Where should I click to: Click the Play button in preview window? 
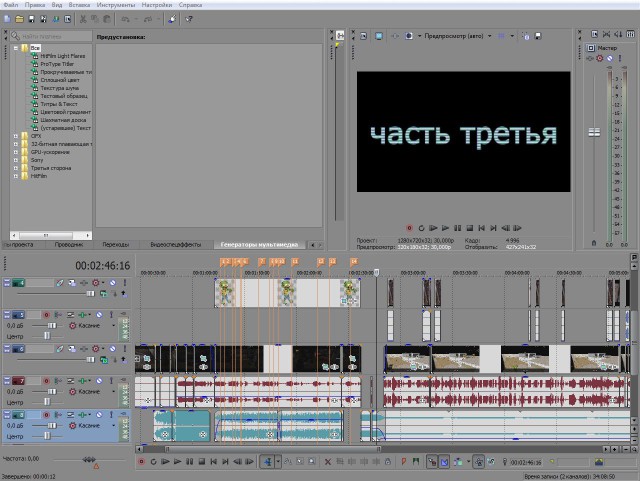tap(446, 228)
